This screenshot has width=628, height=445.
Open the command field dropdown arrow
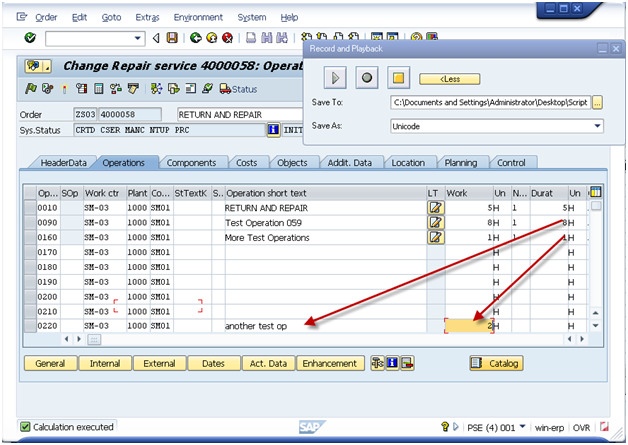pos(137,38)
